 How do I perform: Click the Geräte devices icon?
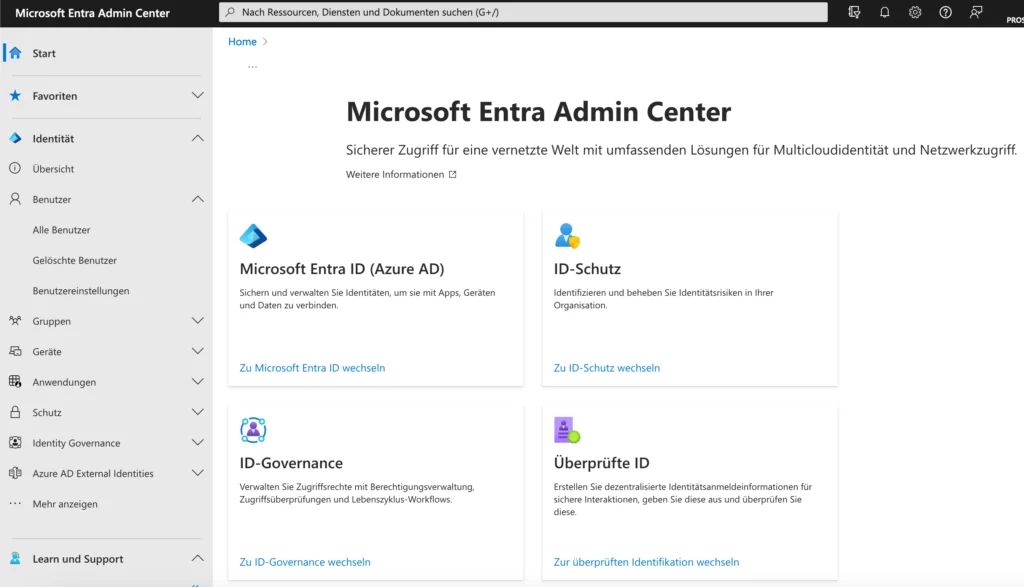(x=15, y=351)
